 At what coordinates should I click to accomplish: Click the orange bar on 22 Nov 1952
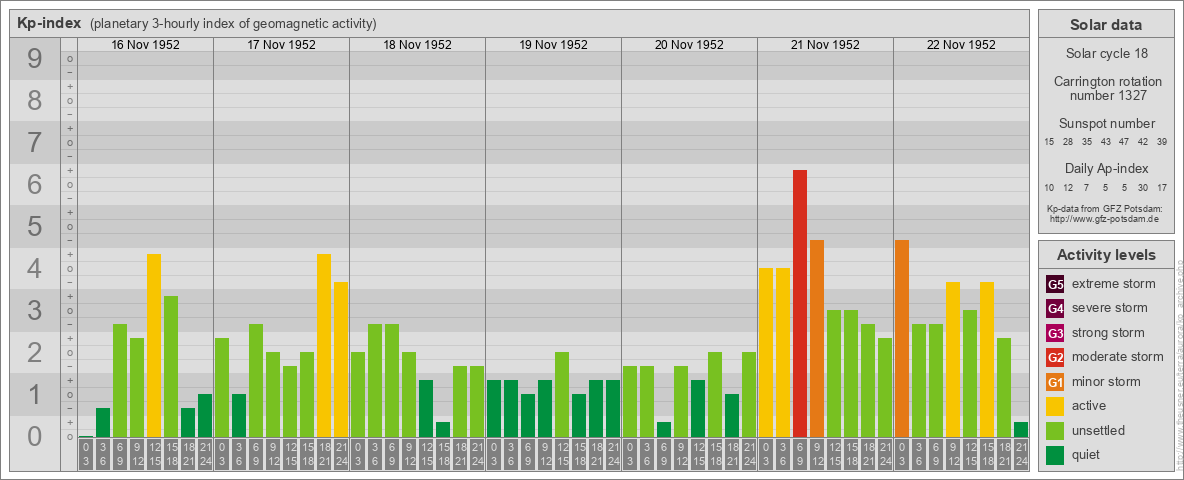click(x=902, y=339)
